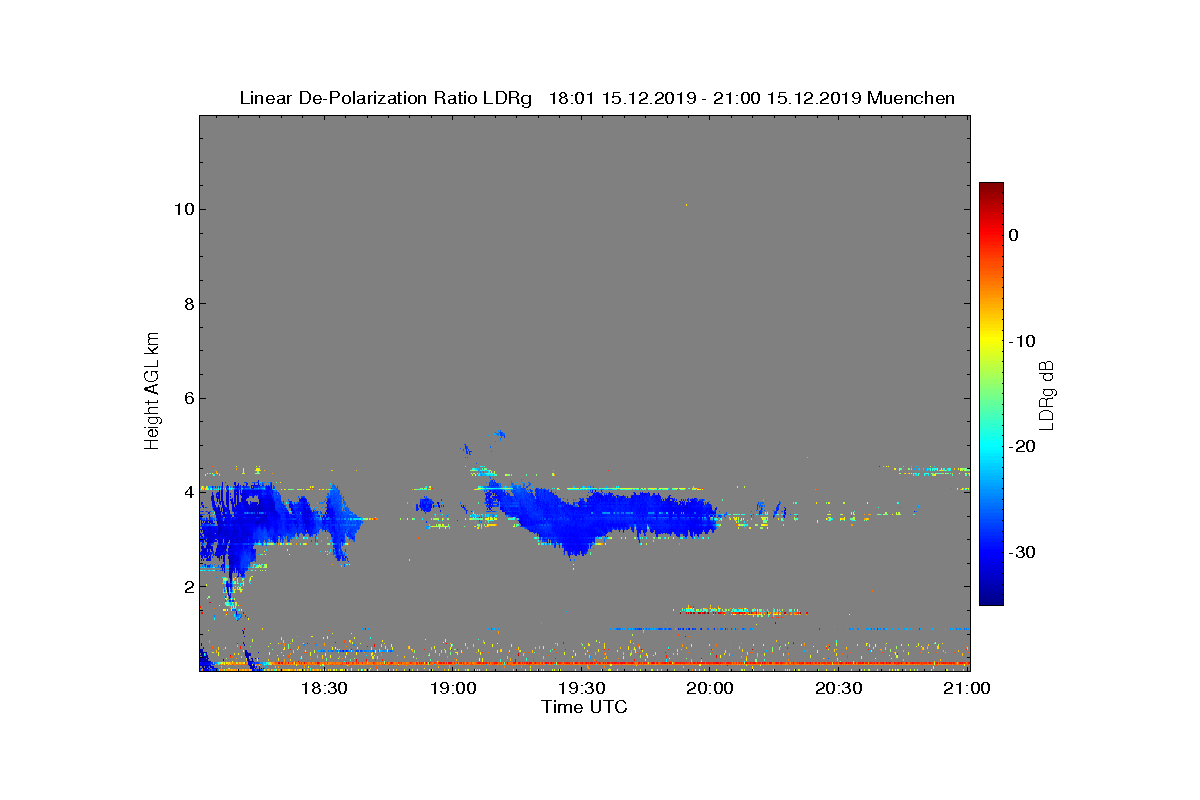
Task: Select the x-axis label 'Time UTC'
Action: (x=584, y=707)
